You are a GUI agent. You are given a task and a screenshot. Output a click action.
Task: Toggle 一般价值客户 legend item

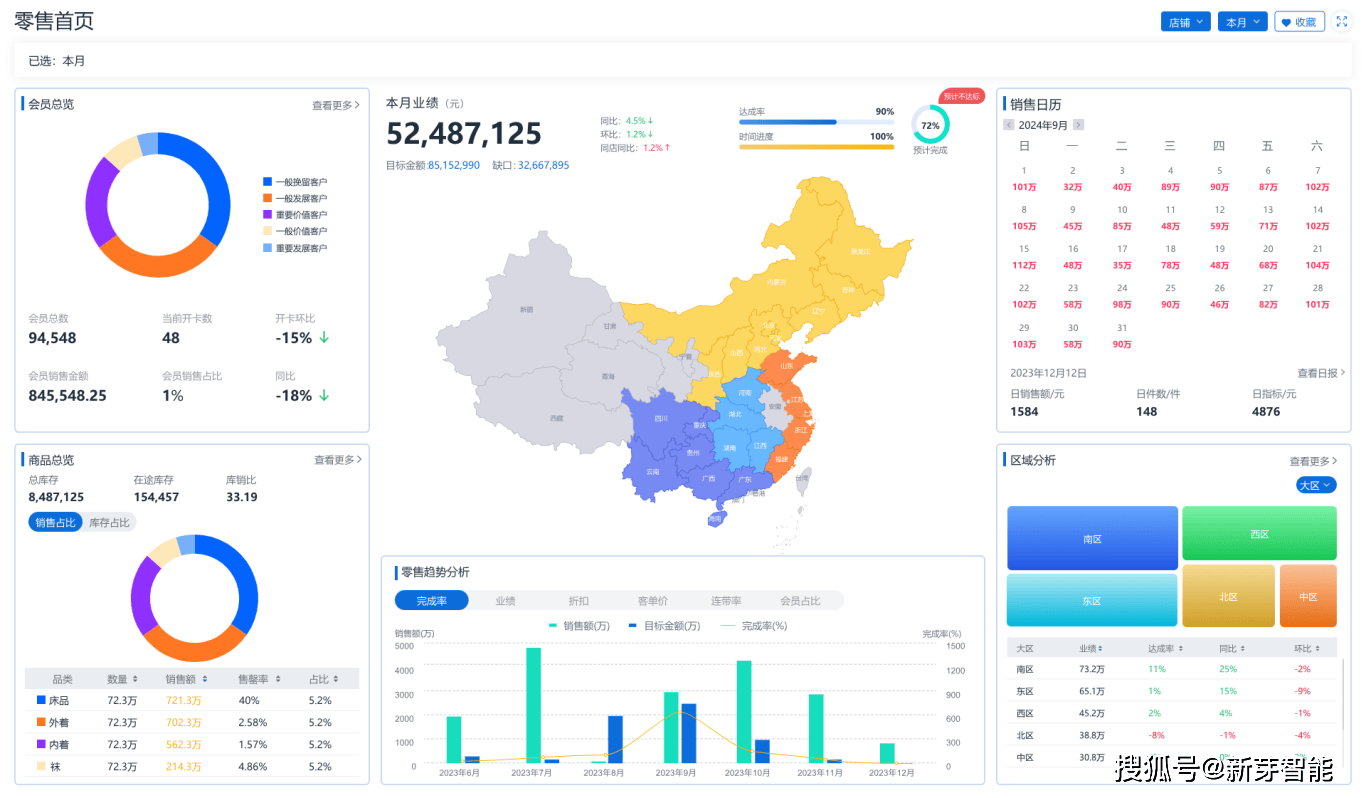pyautogui.click(x=295, y=231)
